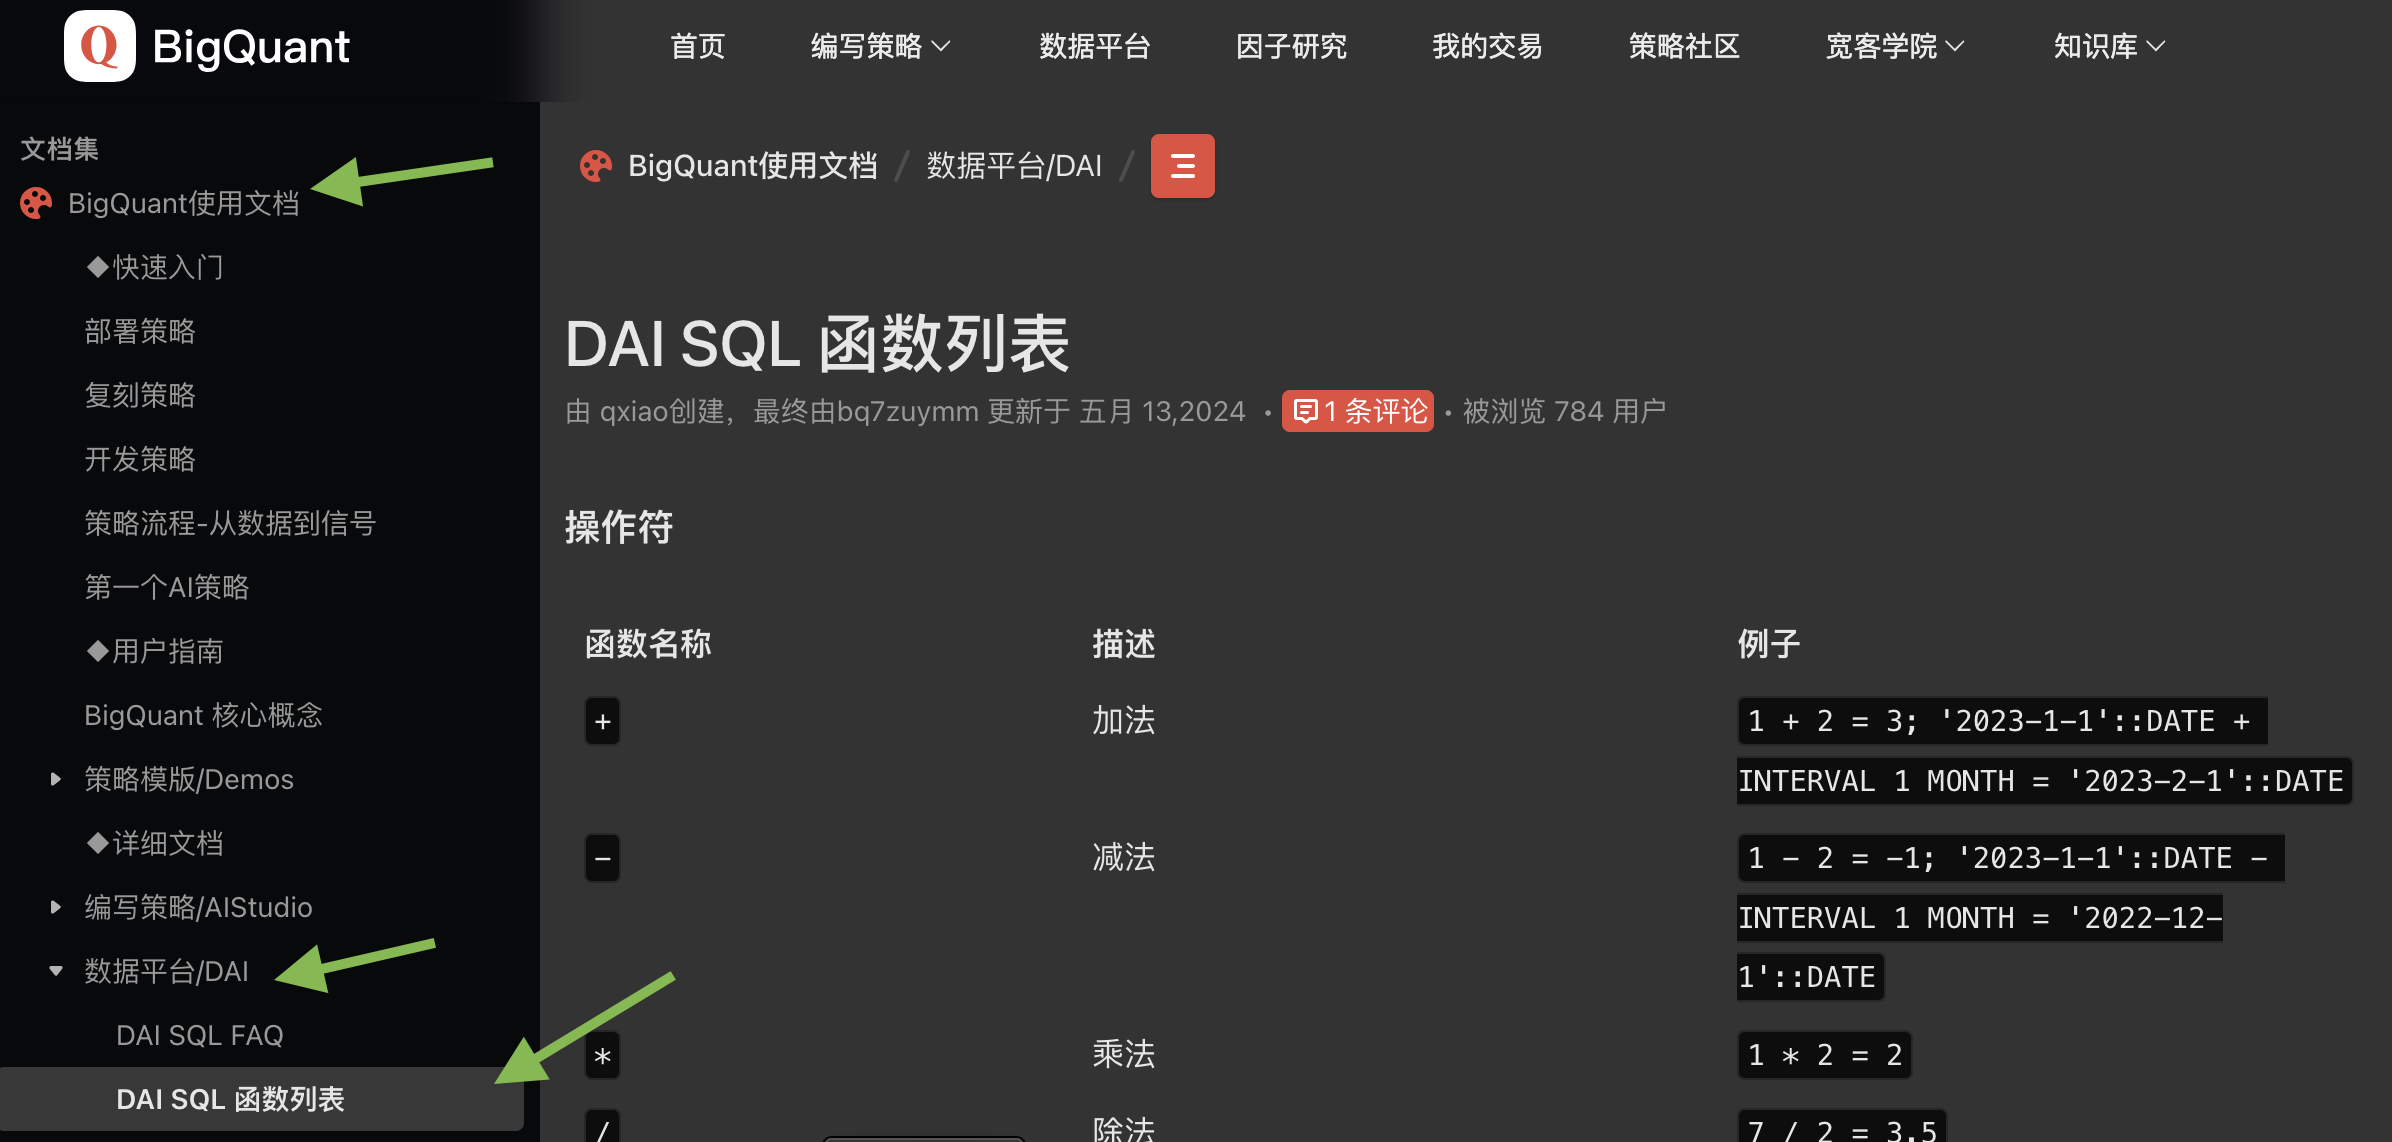Click the red menu toggle button in breadcrumb
Image resolution: width=2392 pixels, height=1142 pixels.
(x=1182, y=166)
